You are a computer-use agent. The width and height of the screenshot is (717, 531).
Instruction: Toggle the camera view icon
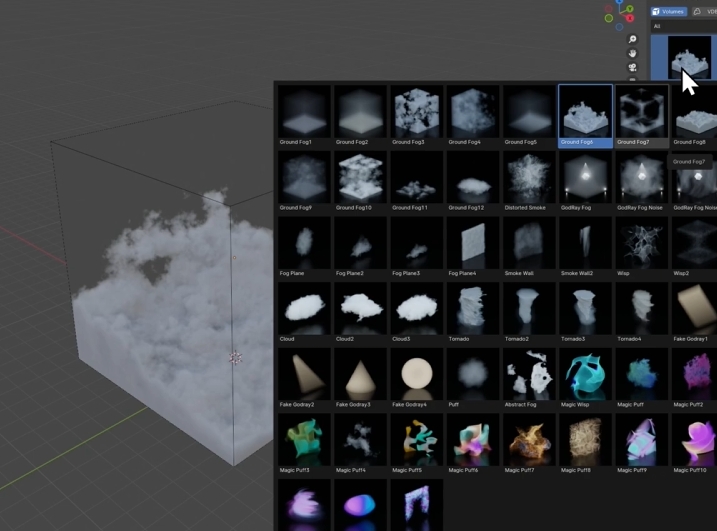632,68
